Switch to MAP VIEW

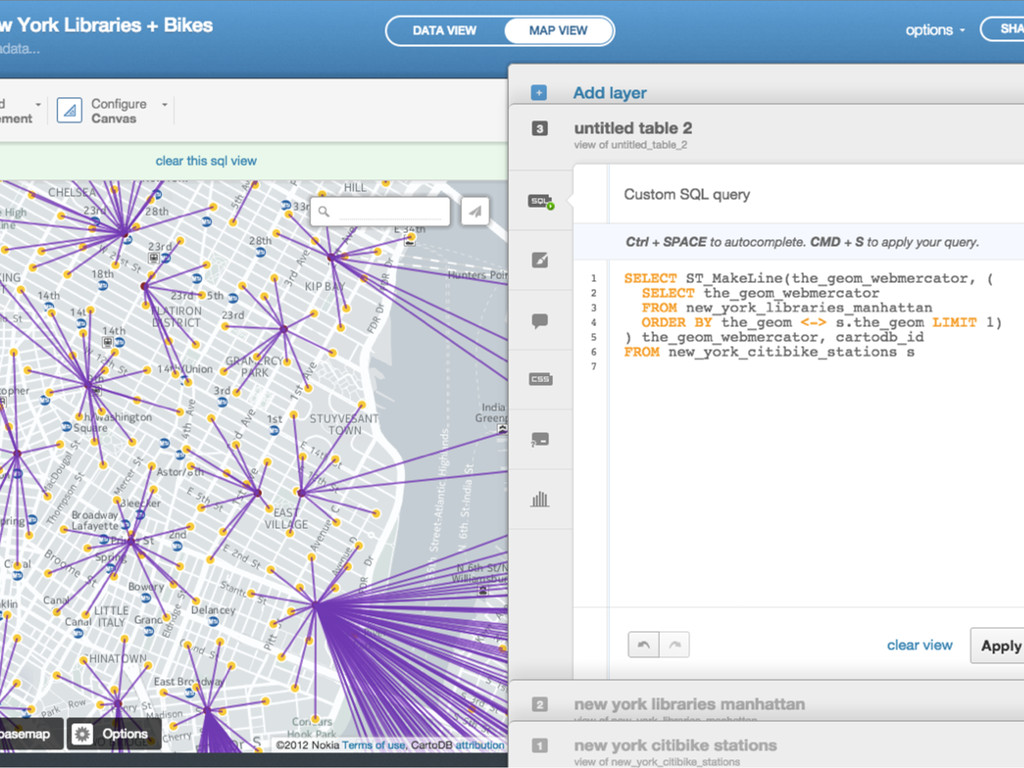(558, 31)
